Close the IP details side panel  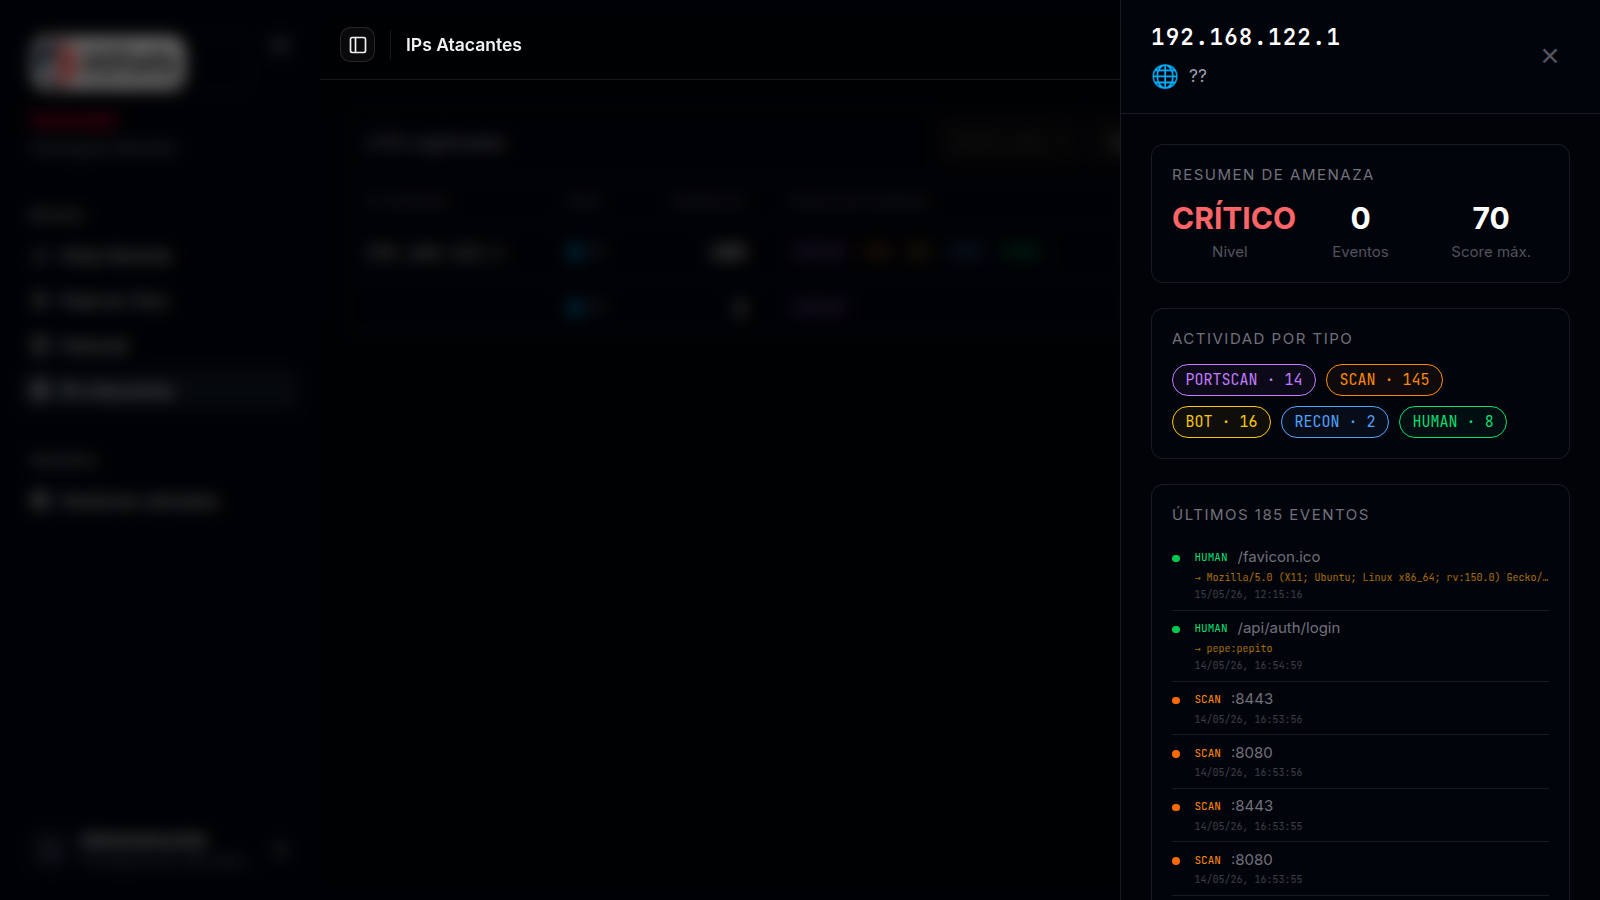1550,56
